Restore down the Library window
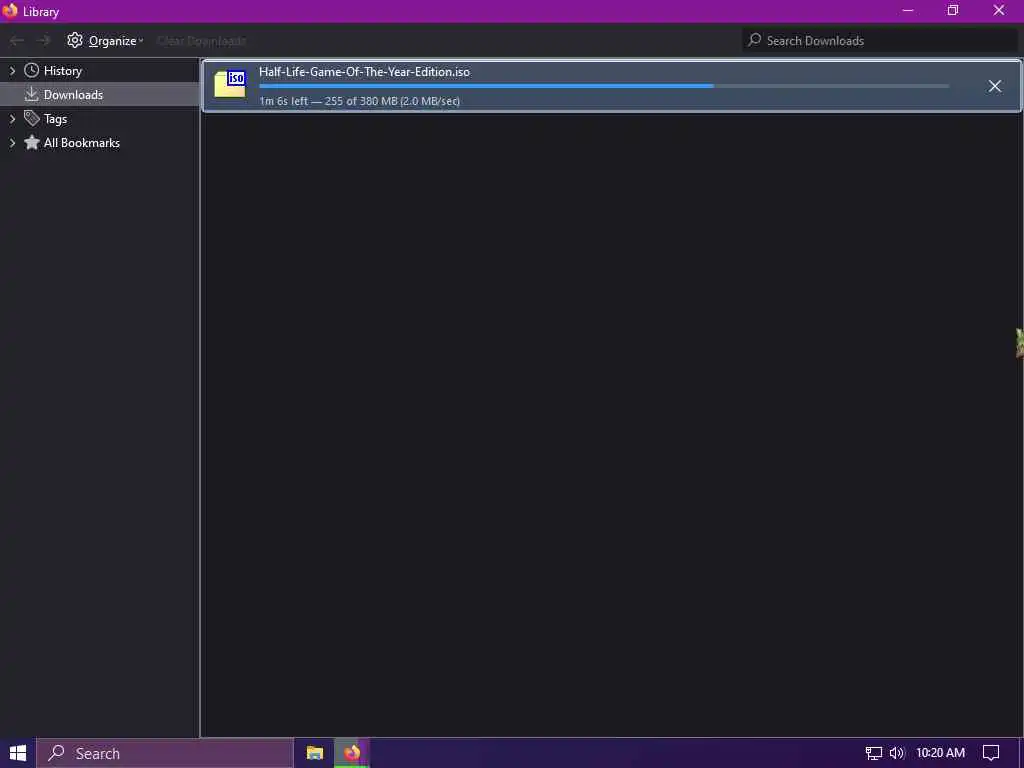Screen dimensions: 1024x768 953,10
